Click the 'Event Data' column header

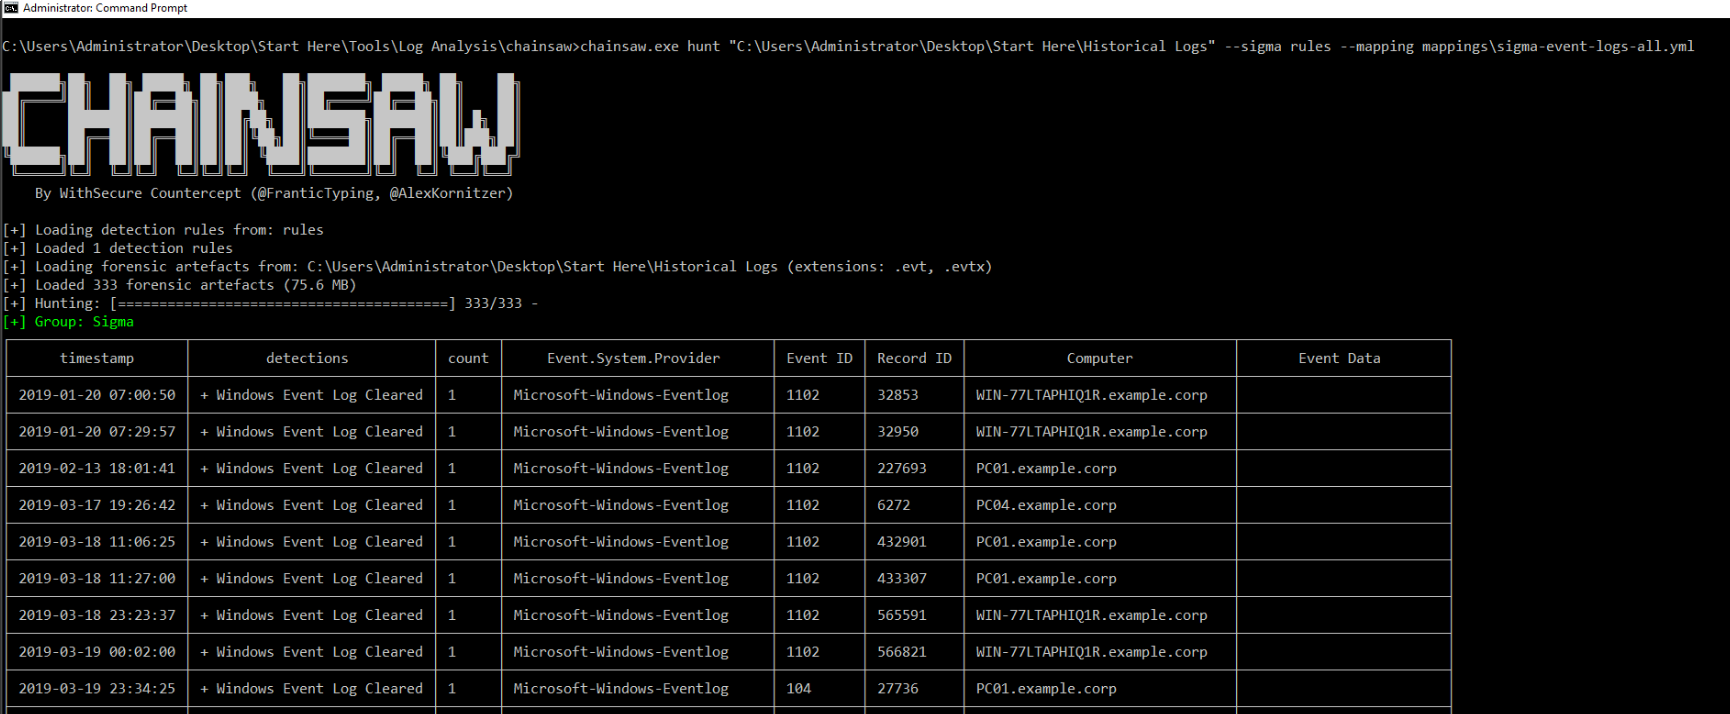point(1339,358)
